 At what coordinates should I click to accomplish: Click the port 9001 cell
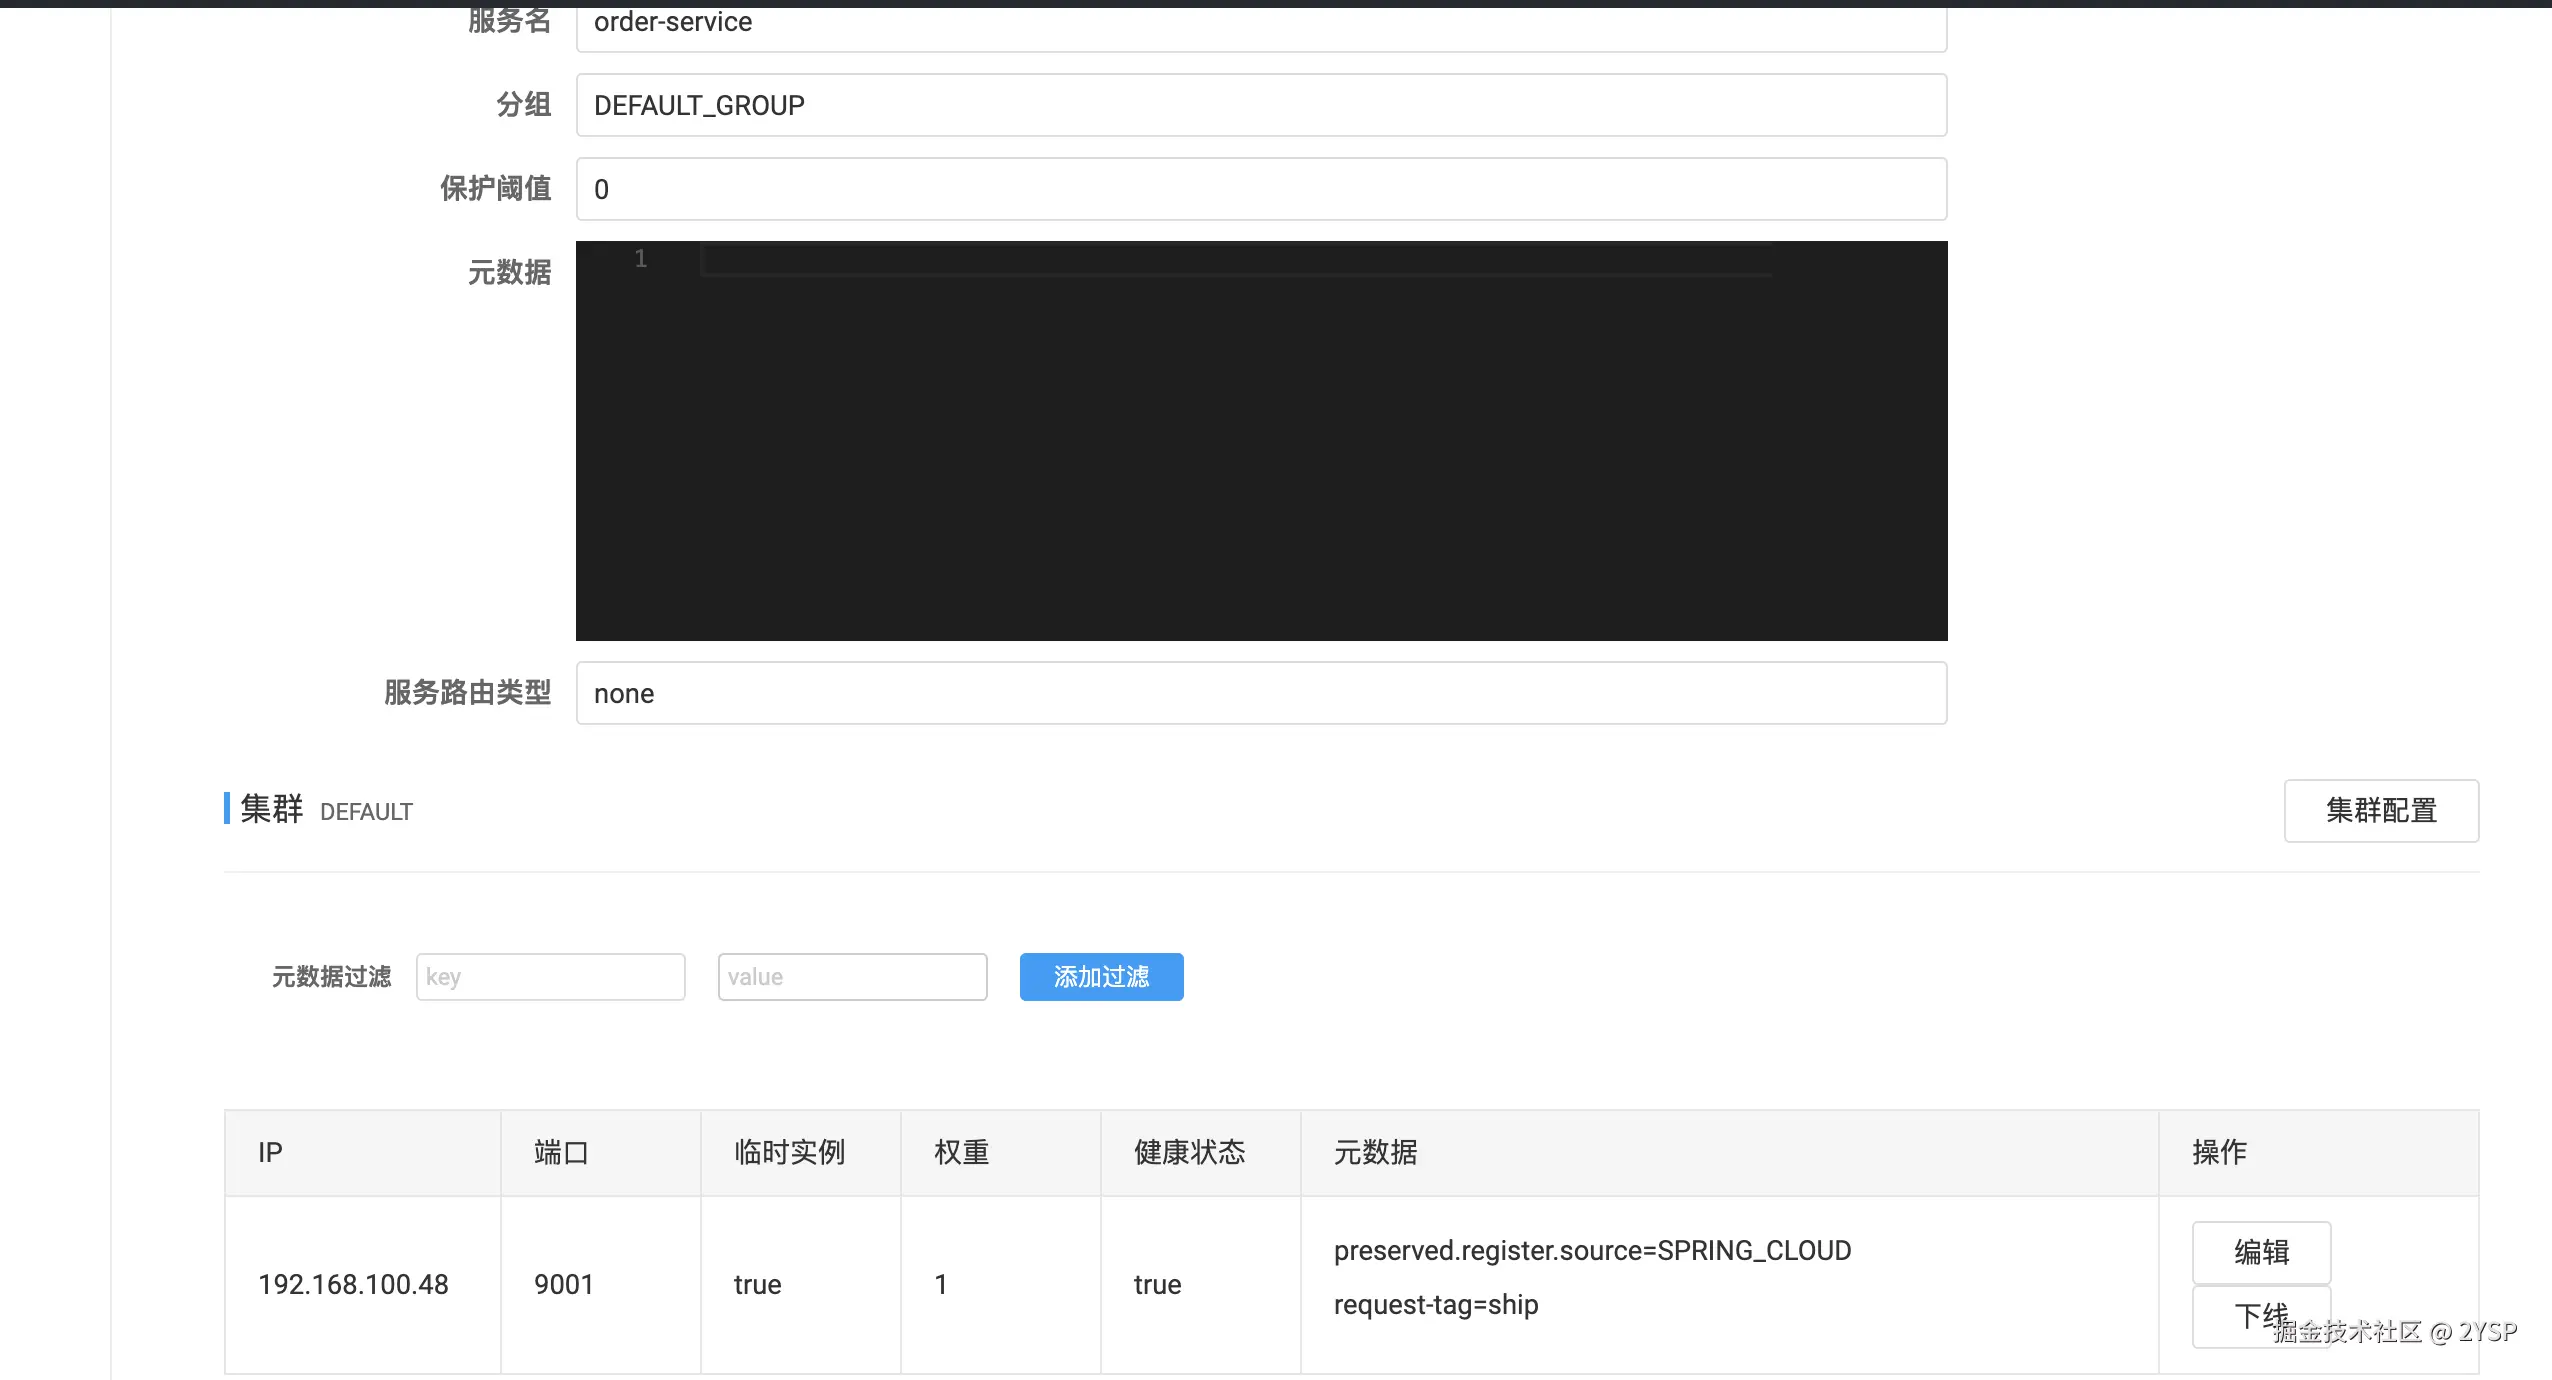point(564,1284)
